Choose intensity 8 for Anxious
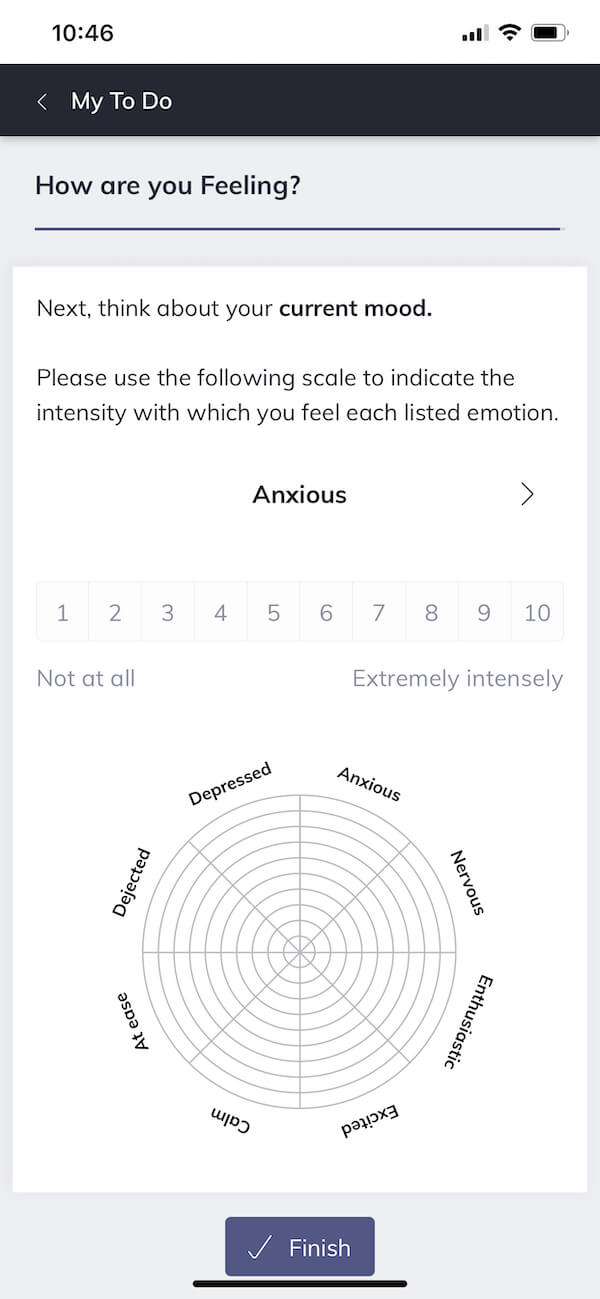 431,612
